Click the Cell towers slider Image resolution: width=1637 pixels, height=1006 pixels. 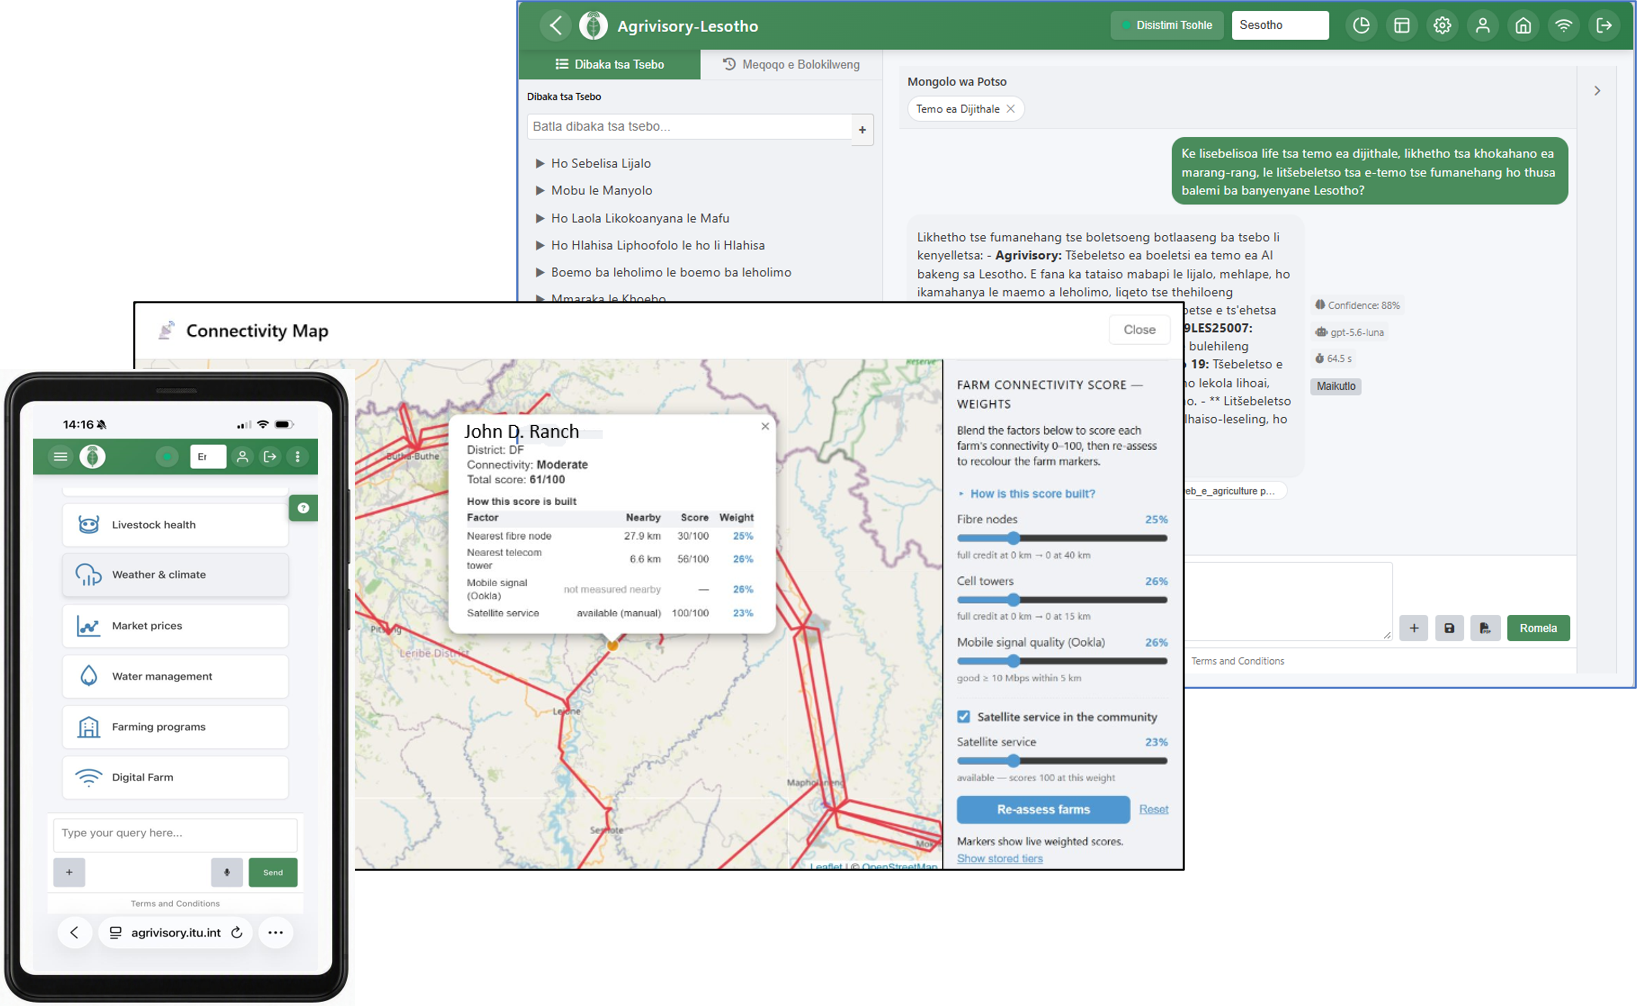pos(1062,600)
